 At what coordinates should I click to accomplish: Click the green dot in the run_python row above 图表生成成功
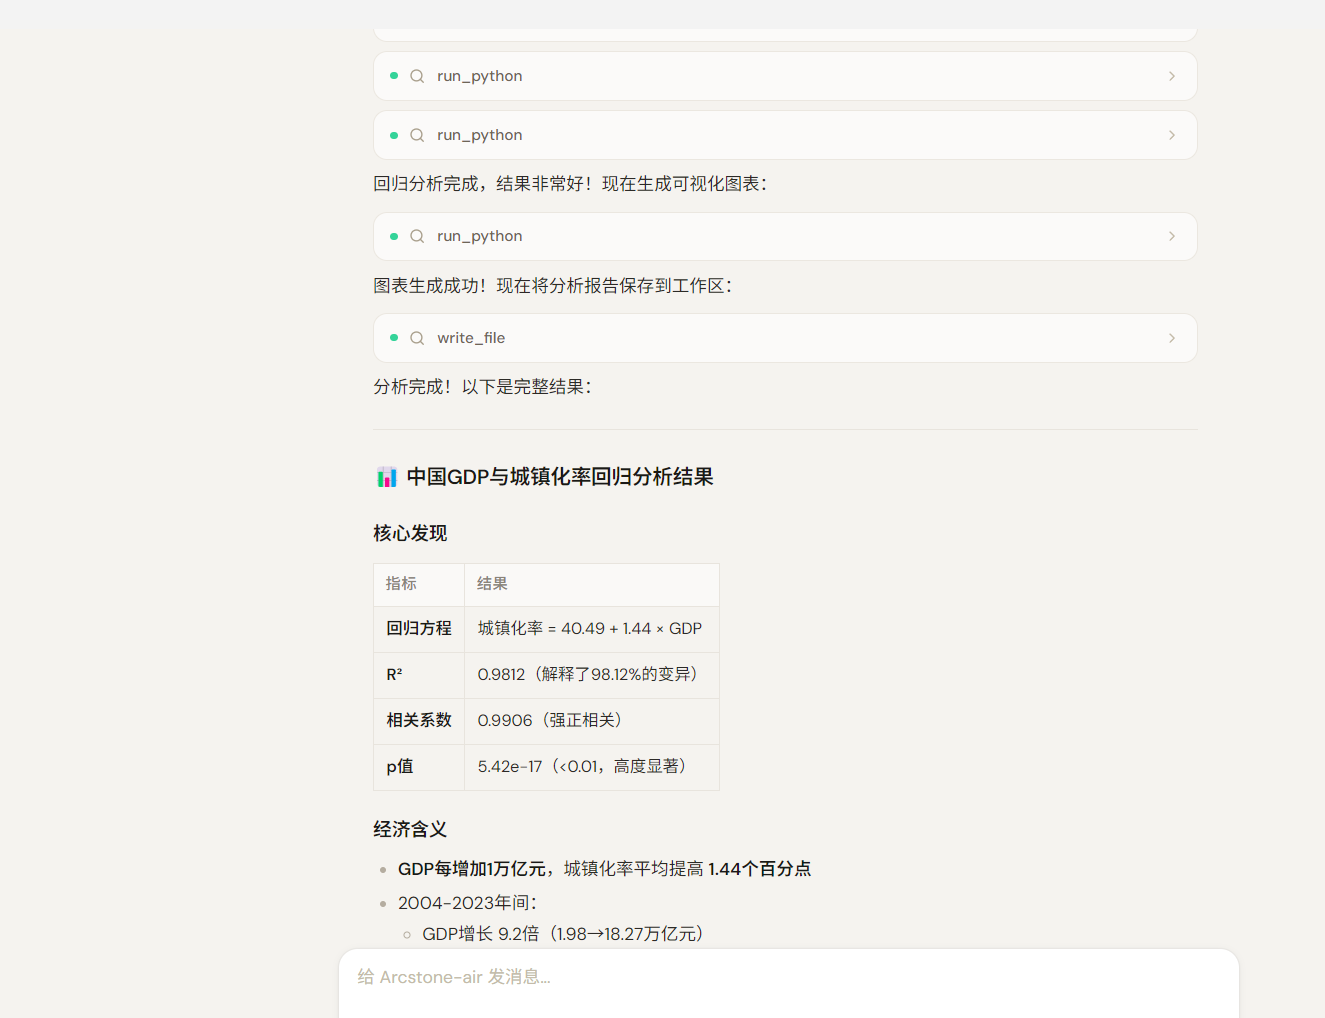(x=394, y=236)
